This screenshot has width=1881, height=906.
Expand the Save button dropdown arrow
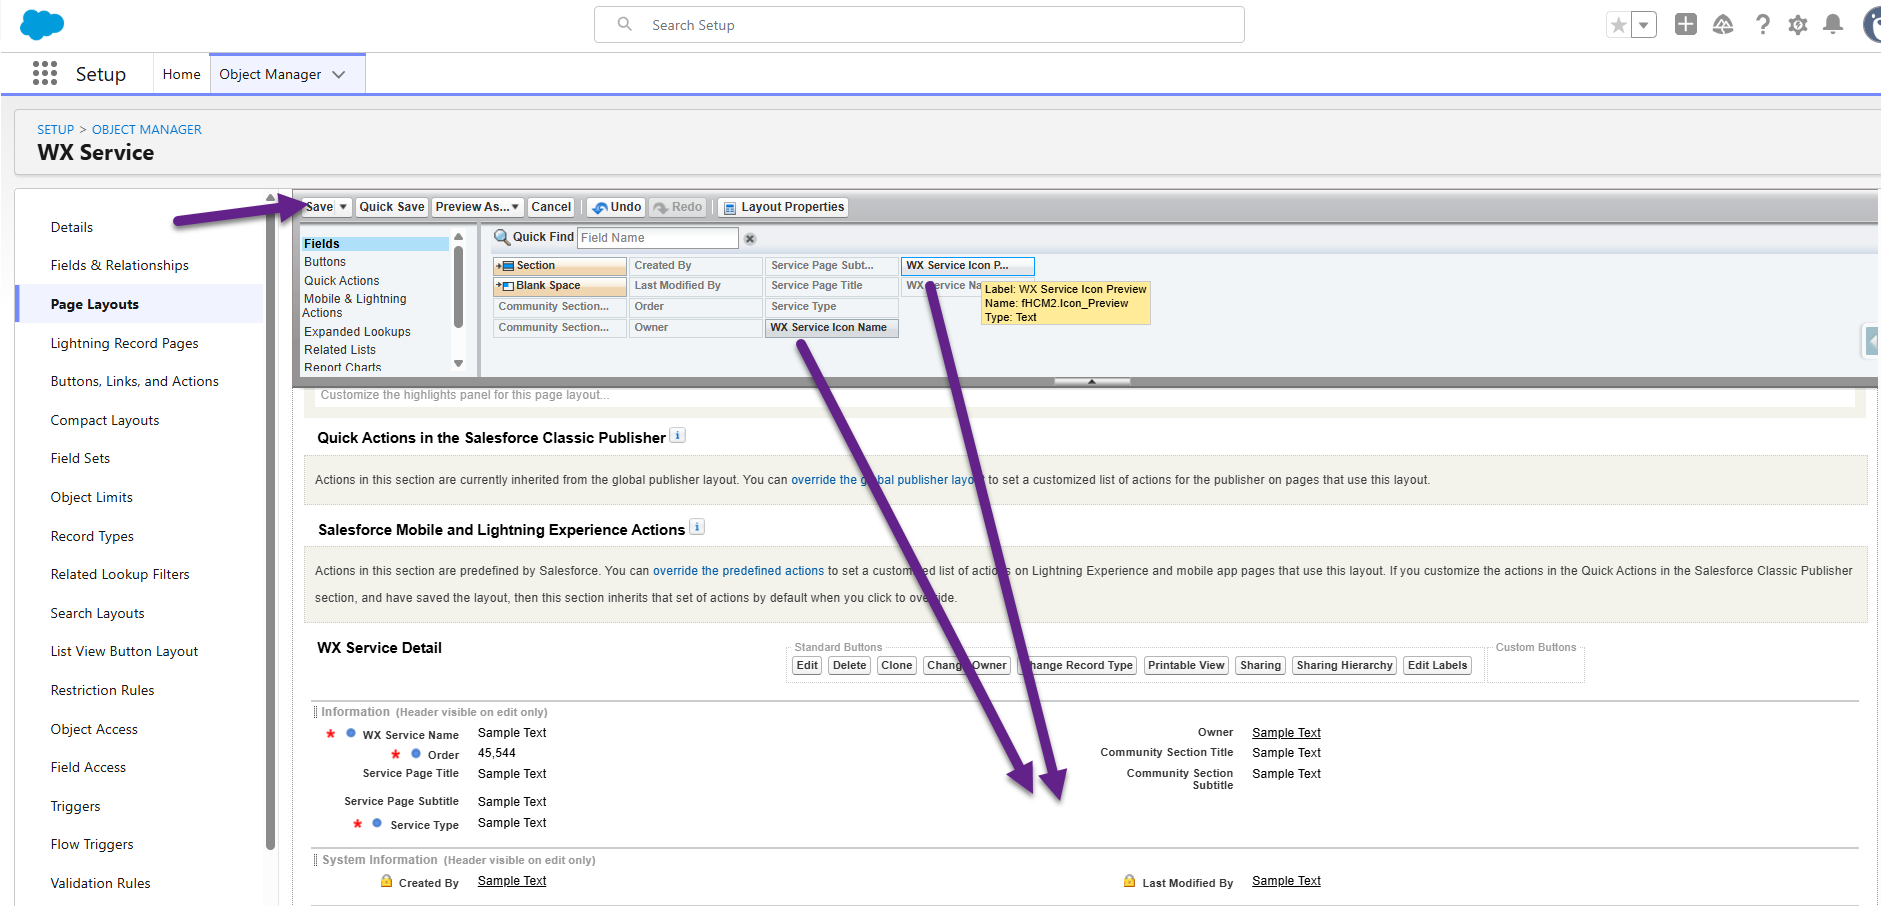click(x=343, y=207)
